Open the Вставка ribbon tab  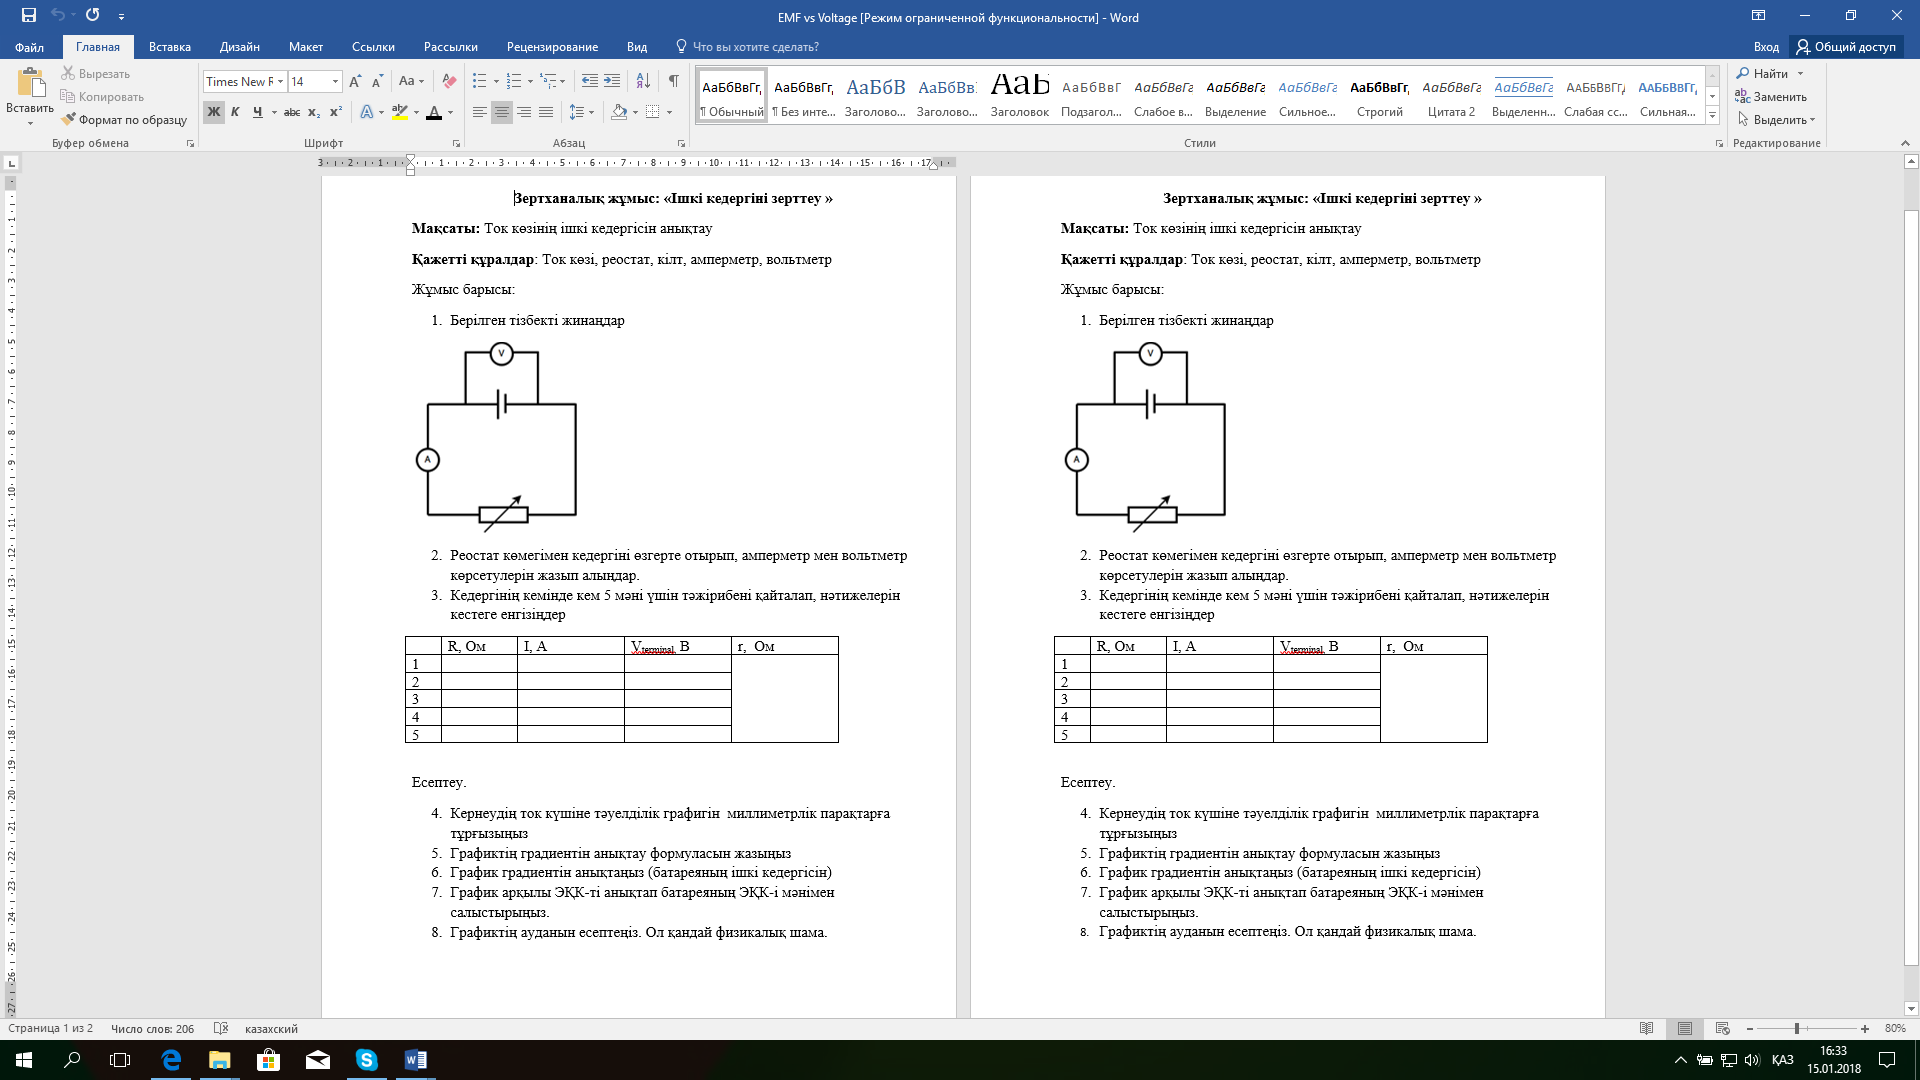click(169, 46)
